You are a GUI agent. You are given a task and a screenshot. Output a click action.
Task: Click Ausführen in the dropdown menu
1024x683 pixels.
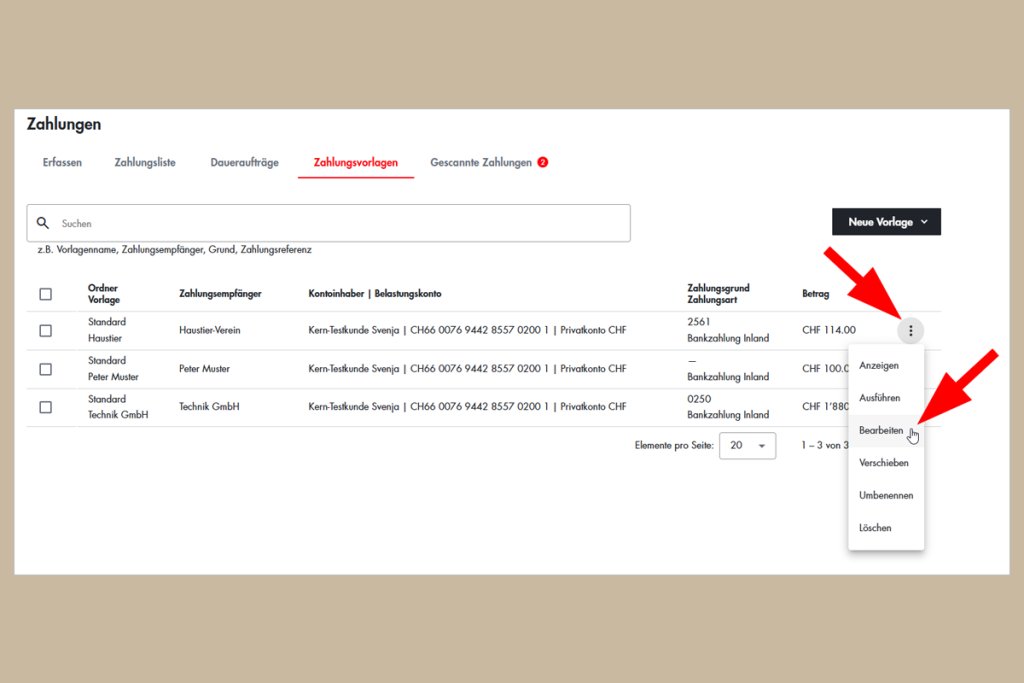click(x=877, y=397)
